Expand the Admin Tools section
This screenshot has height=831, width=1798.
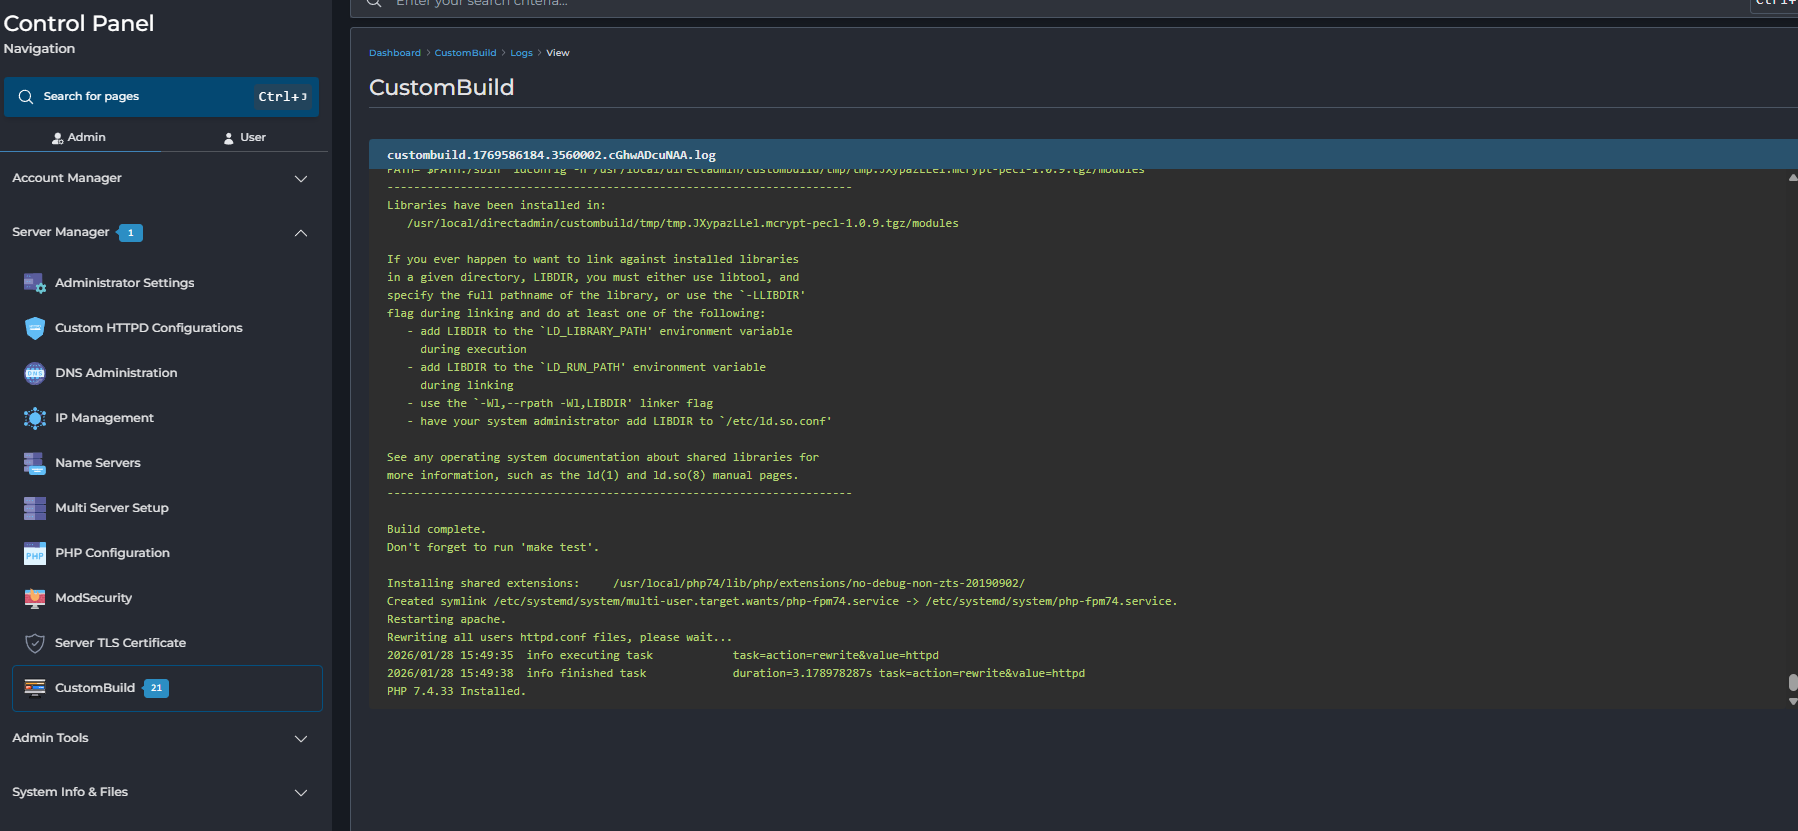300,739
